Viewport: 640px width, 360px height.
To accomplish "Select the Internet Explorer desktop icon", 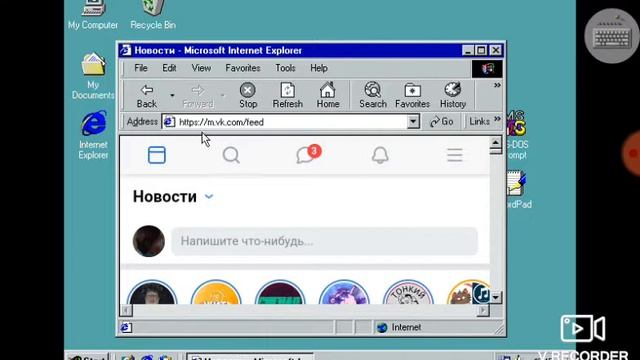I will [x=93, y=135].
